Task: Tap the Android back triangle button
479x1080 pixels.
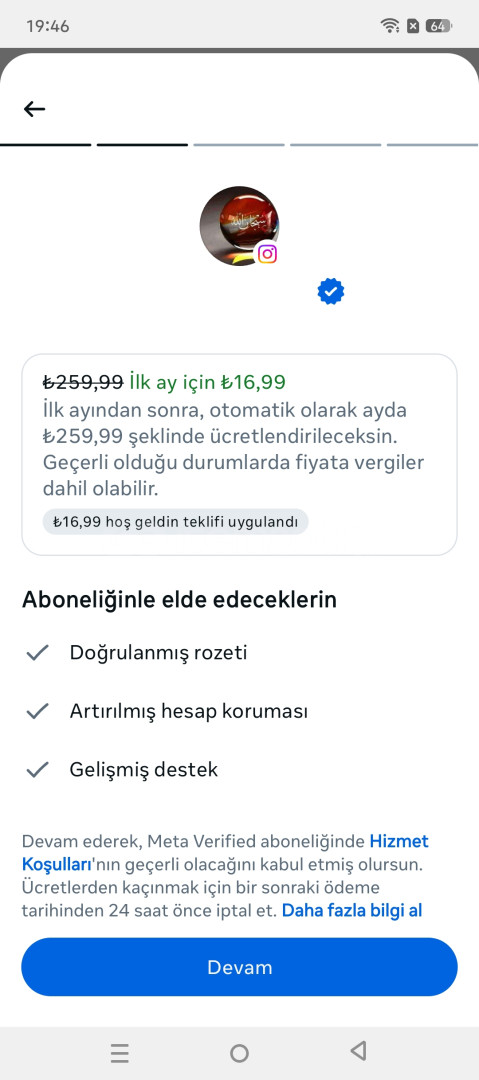Action: [358, 1050]
